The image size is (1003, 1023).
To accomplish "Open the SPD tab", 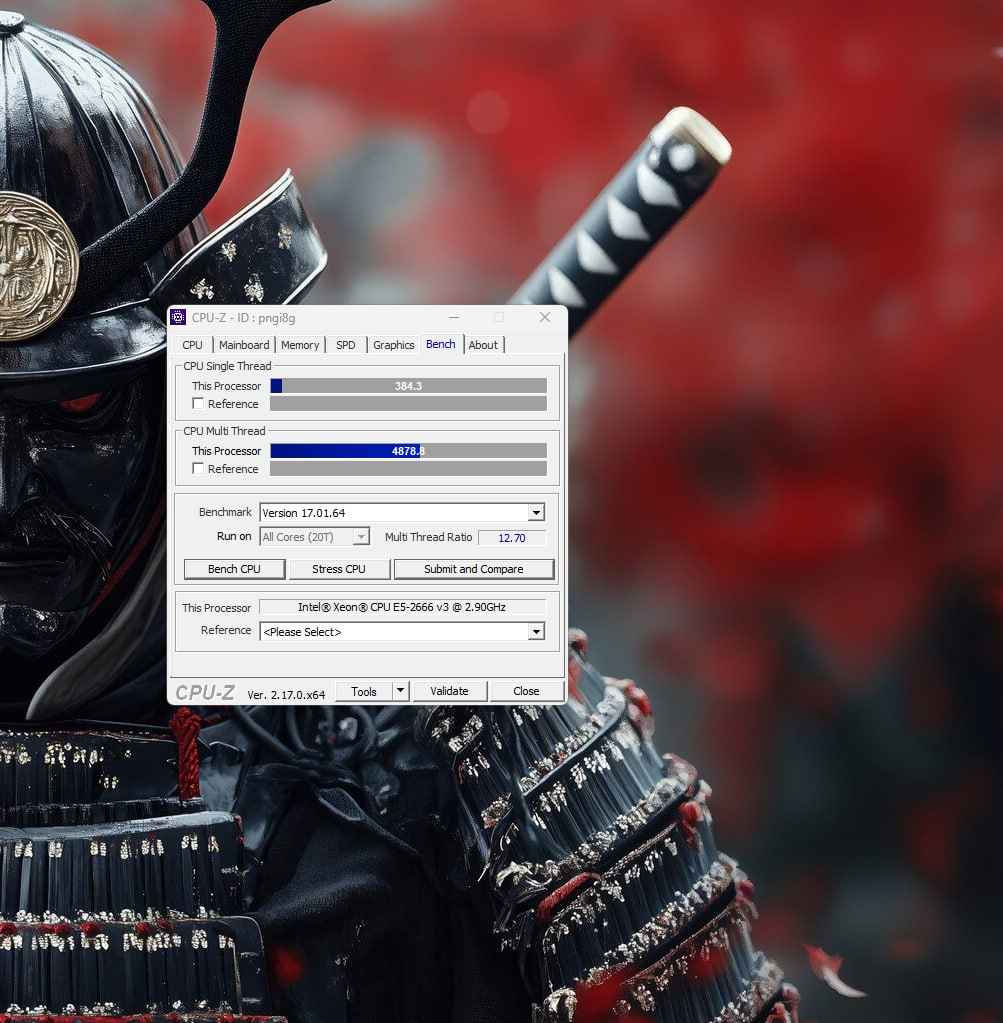I will click(345, 344).
